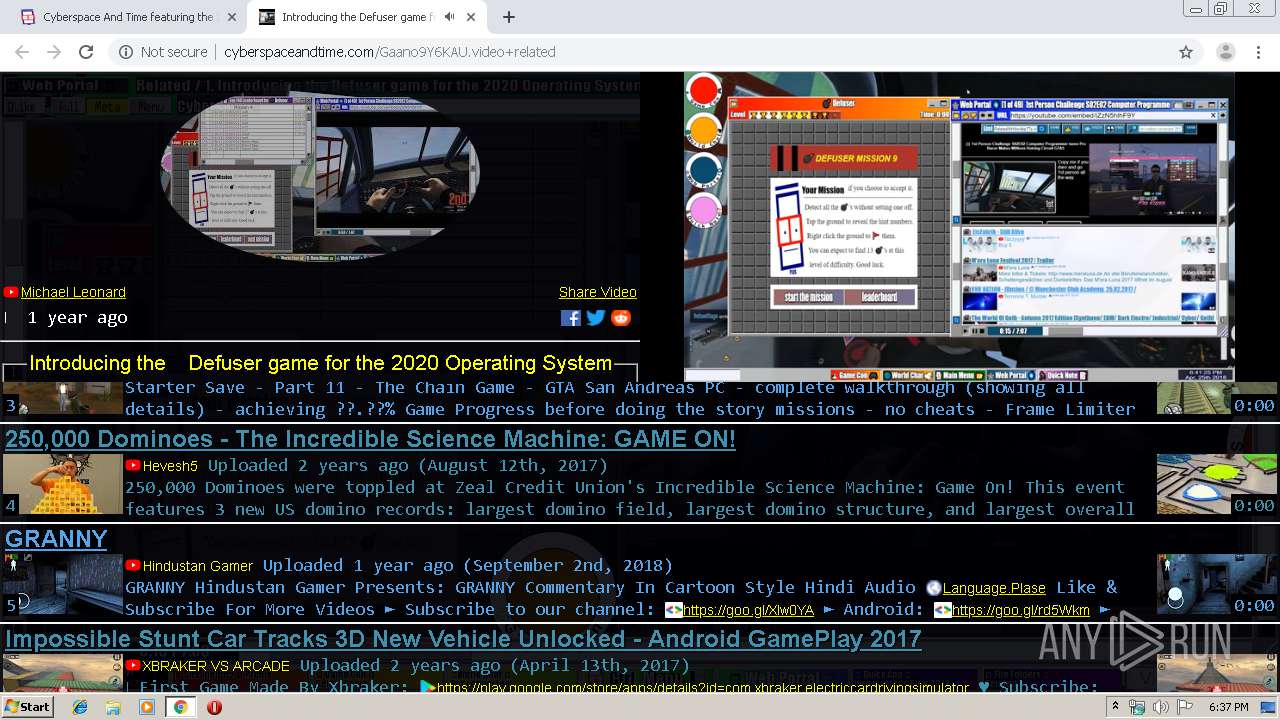The width and height of the screenshot is (1280, 720).
Task: Go back with the browser back arrow
Action: pyautogui.click(x=22, y=52)
